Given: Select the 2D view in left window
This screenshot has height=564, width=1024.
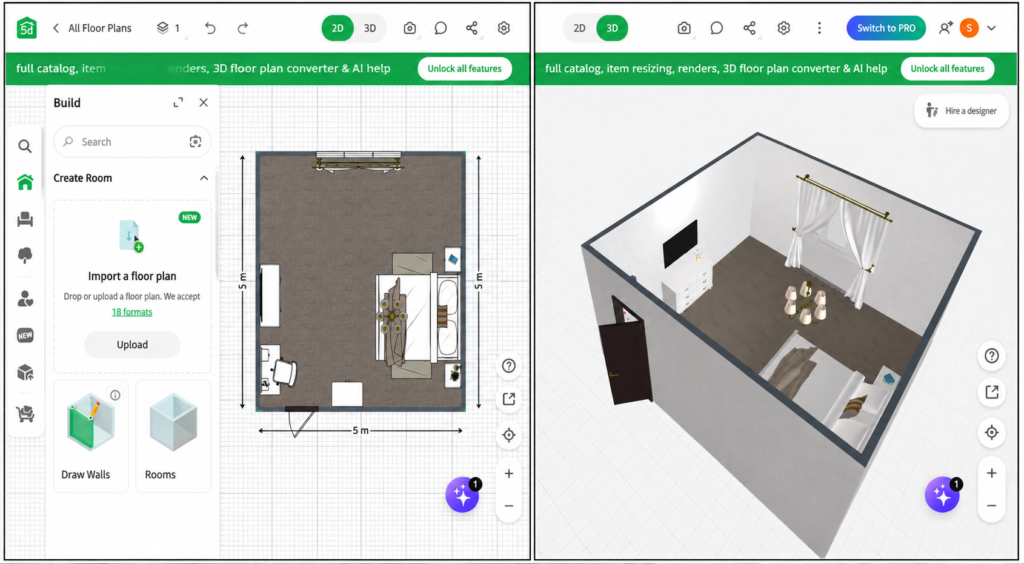Looking at the screenshot, I should point(338,28).
